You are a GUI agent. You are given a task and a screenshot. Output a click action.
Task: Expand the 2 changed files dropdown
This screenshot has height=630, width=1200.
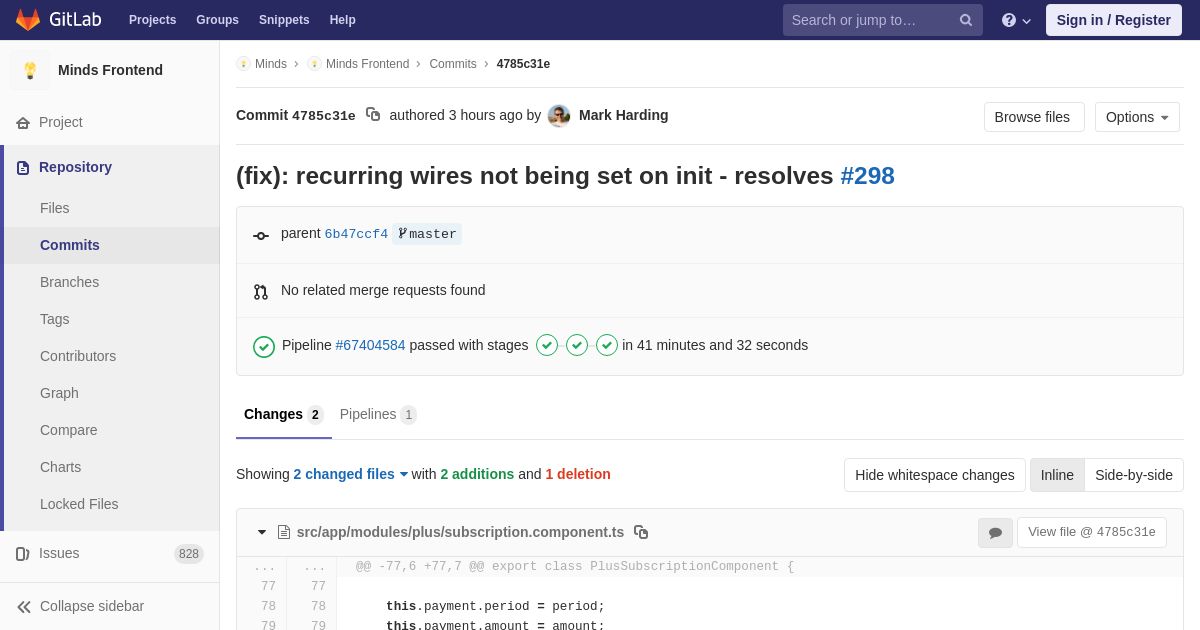click(x=351, y=474)
